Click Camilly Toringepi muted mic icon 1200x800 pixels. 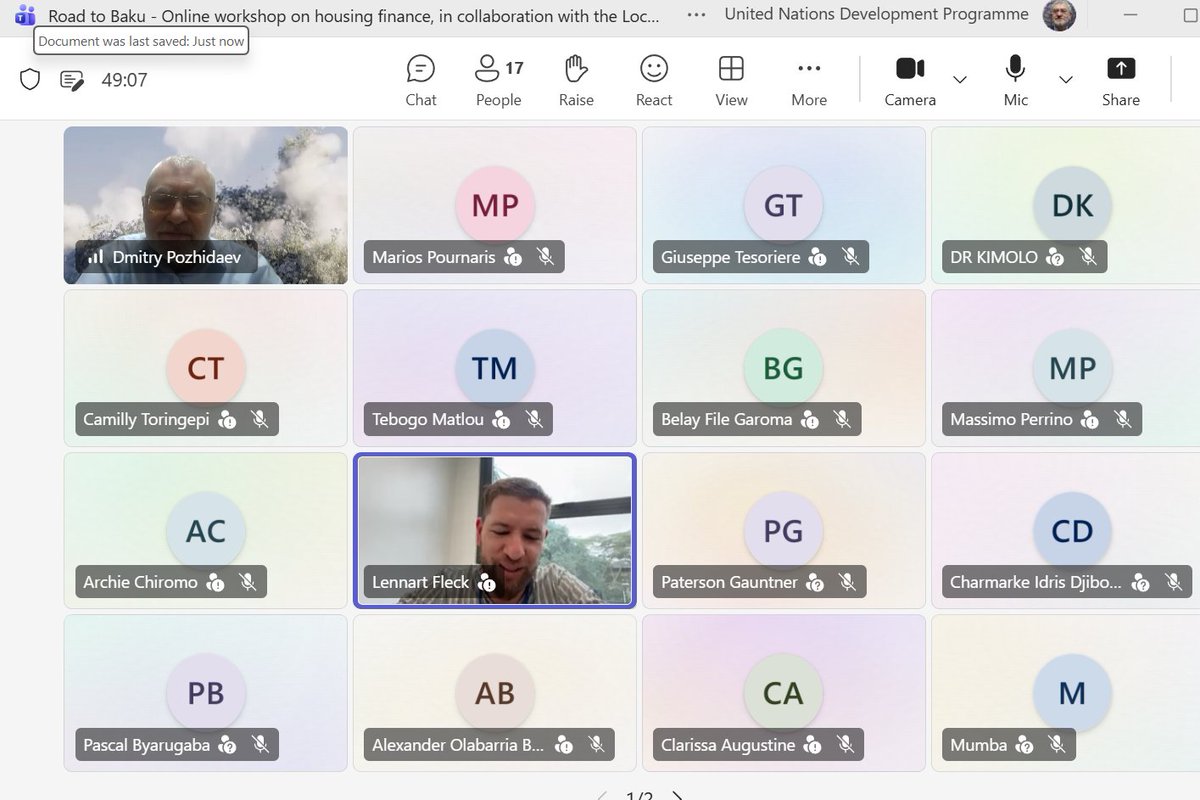(x=260, y=420)
